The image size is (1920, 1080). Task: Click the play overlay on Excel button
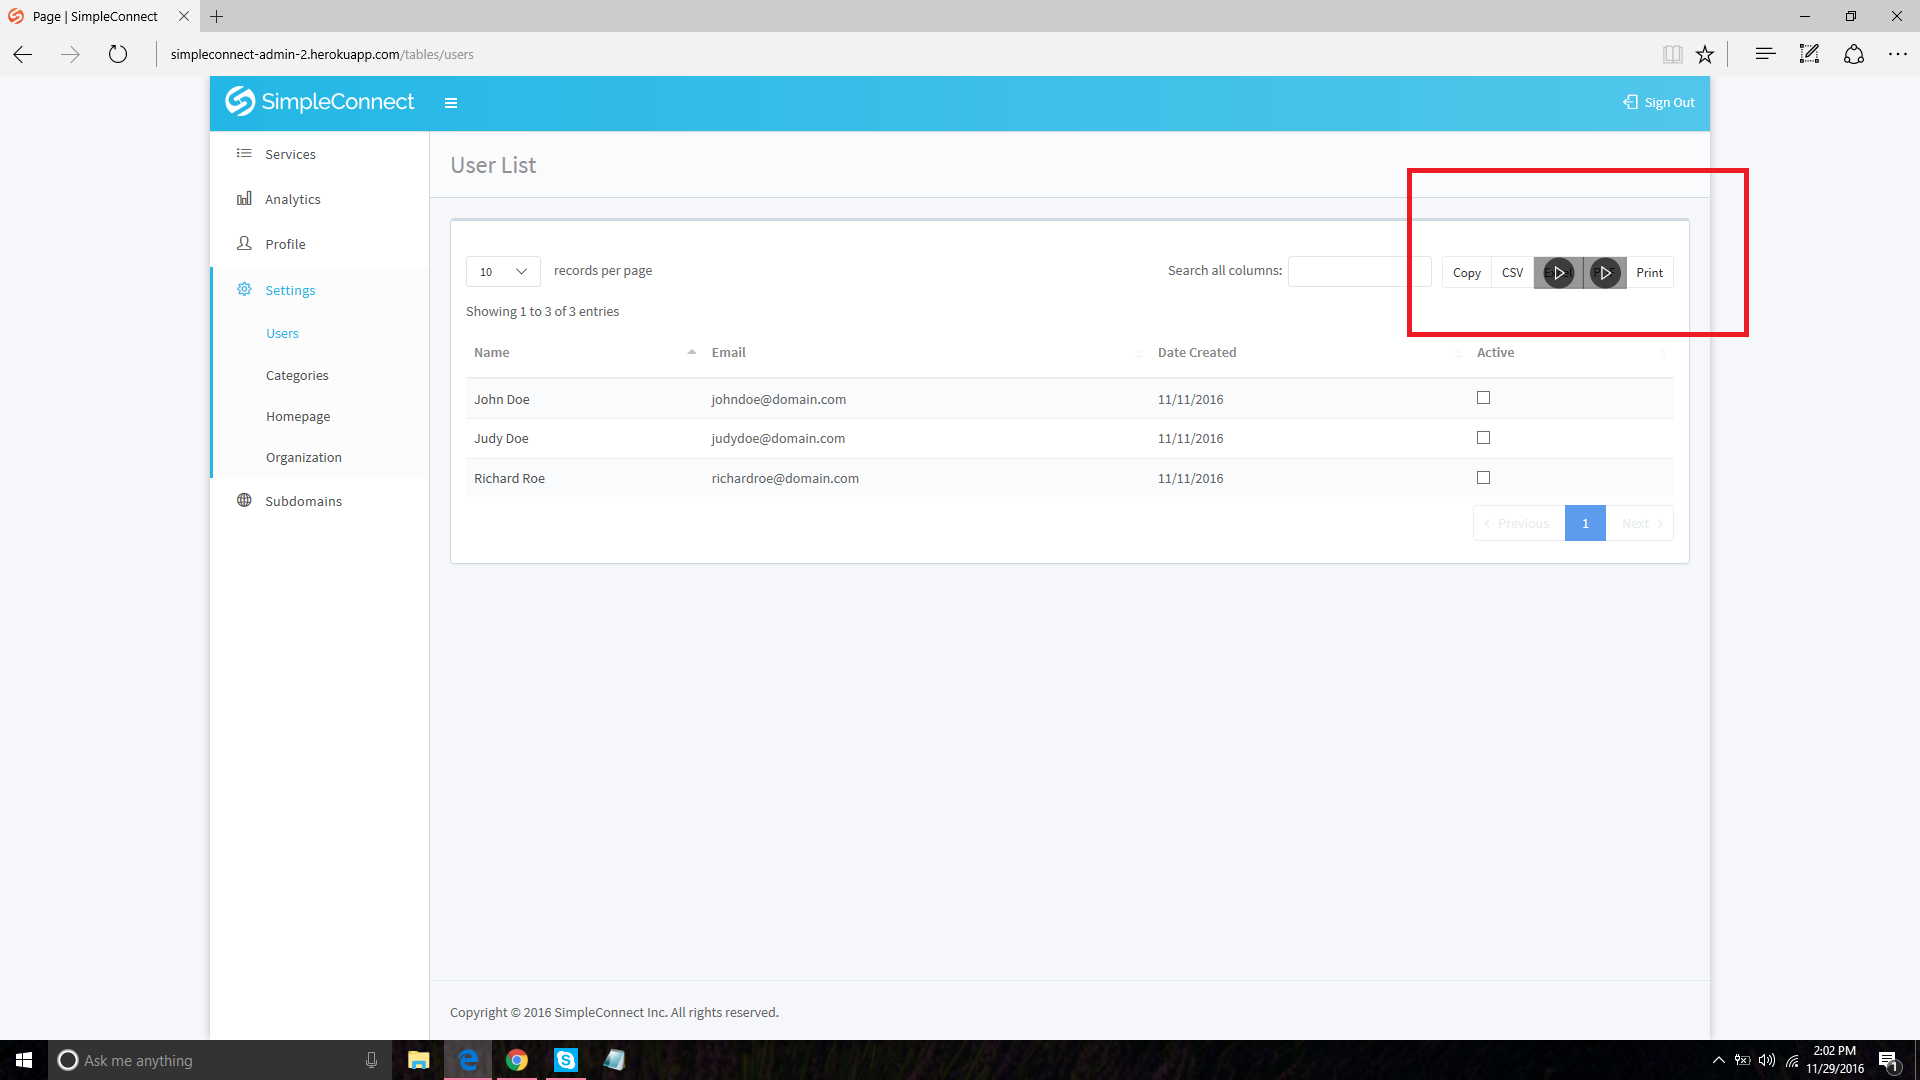1558,273
